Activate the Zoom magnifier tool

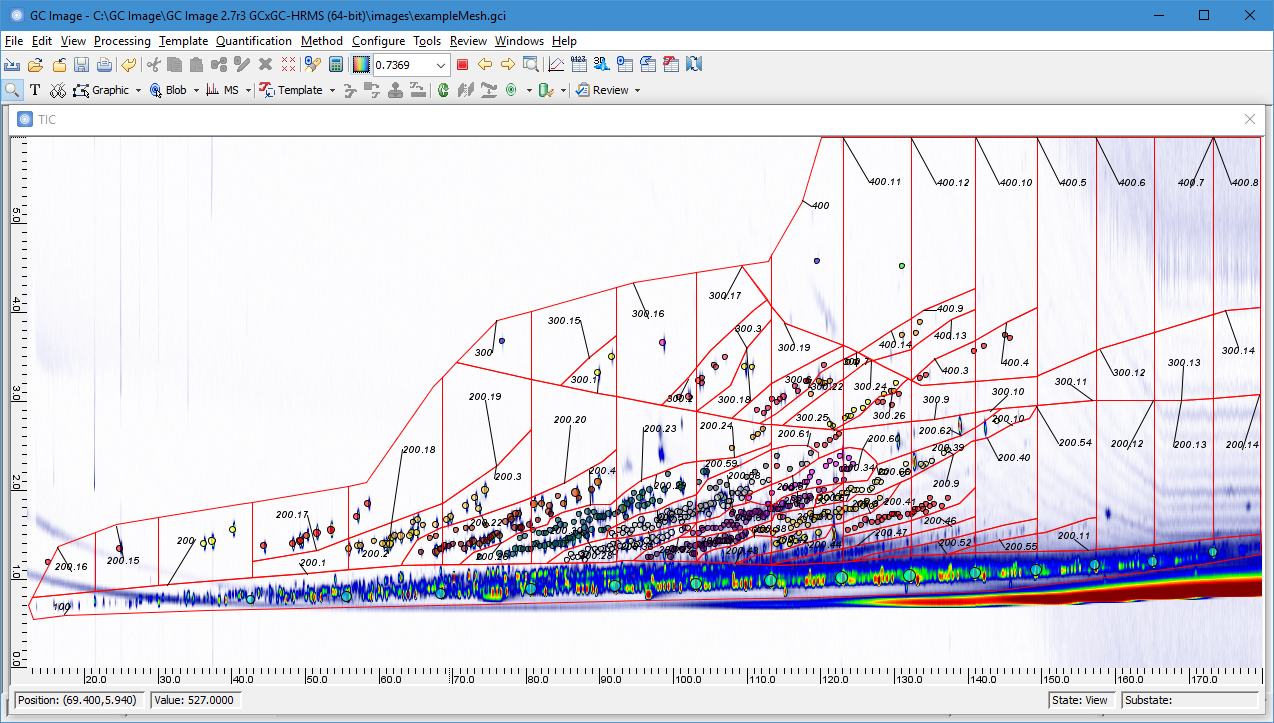pyautogui.click(x=13, y=90)
